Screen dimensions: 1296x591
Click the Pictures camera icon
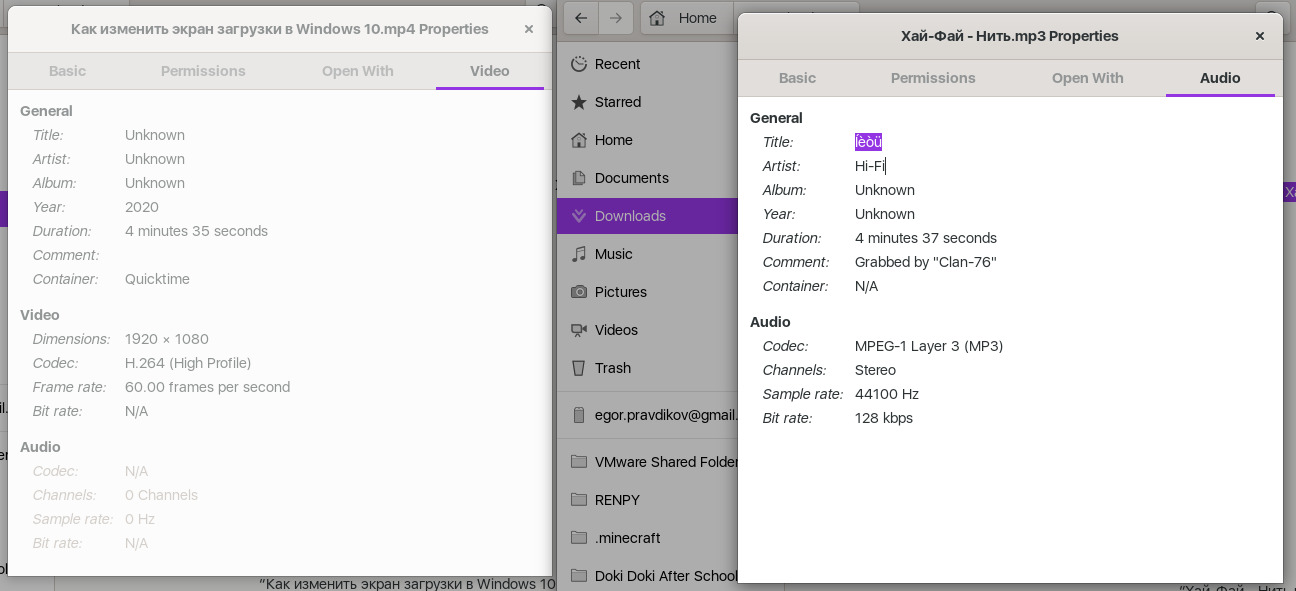click(578, 292)
